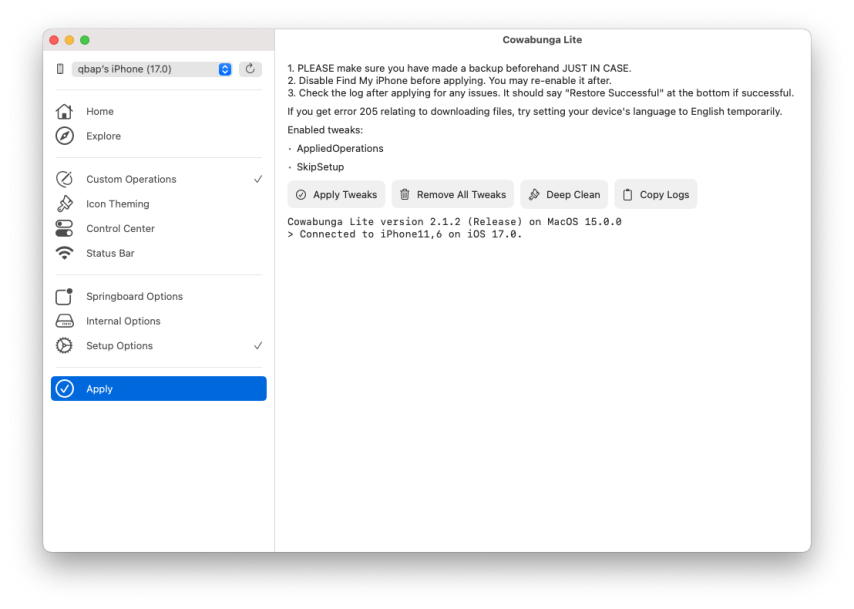Click the Custom Operations pencil-circle icon

click(x=64, y=179)
